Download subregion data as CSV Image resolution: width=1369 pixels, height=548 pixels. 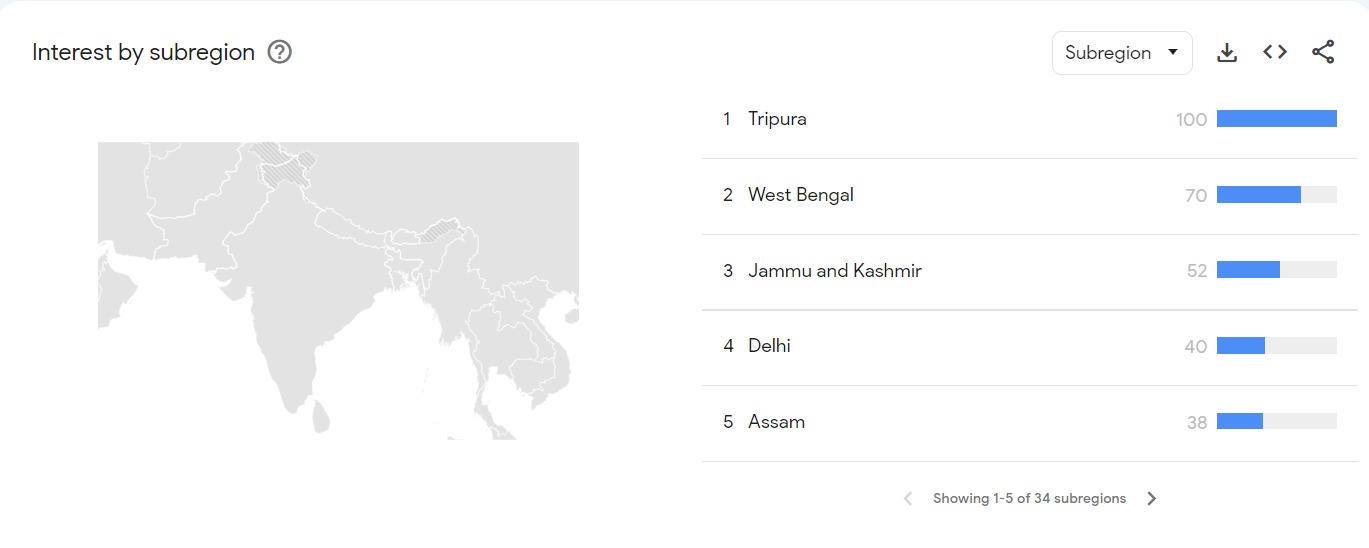click(x=1227, y=53)
